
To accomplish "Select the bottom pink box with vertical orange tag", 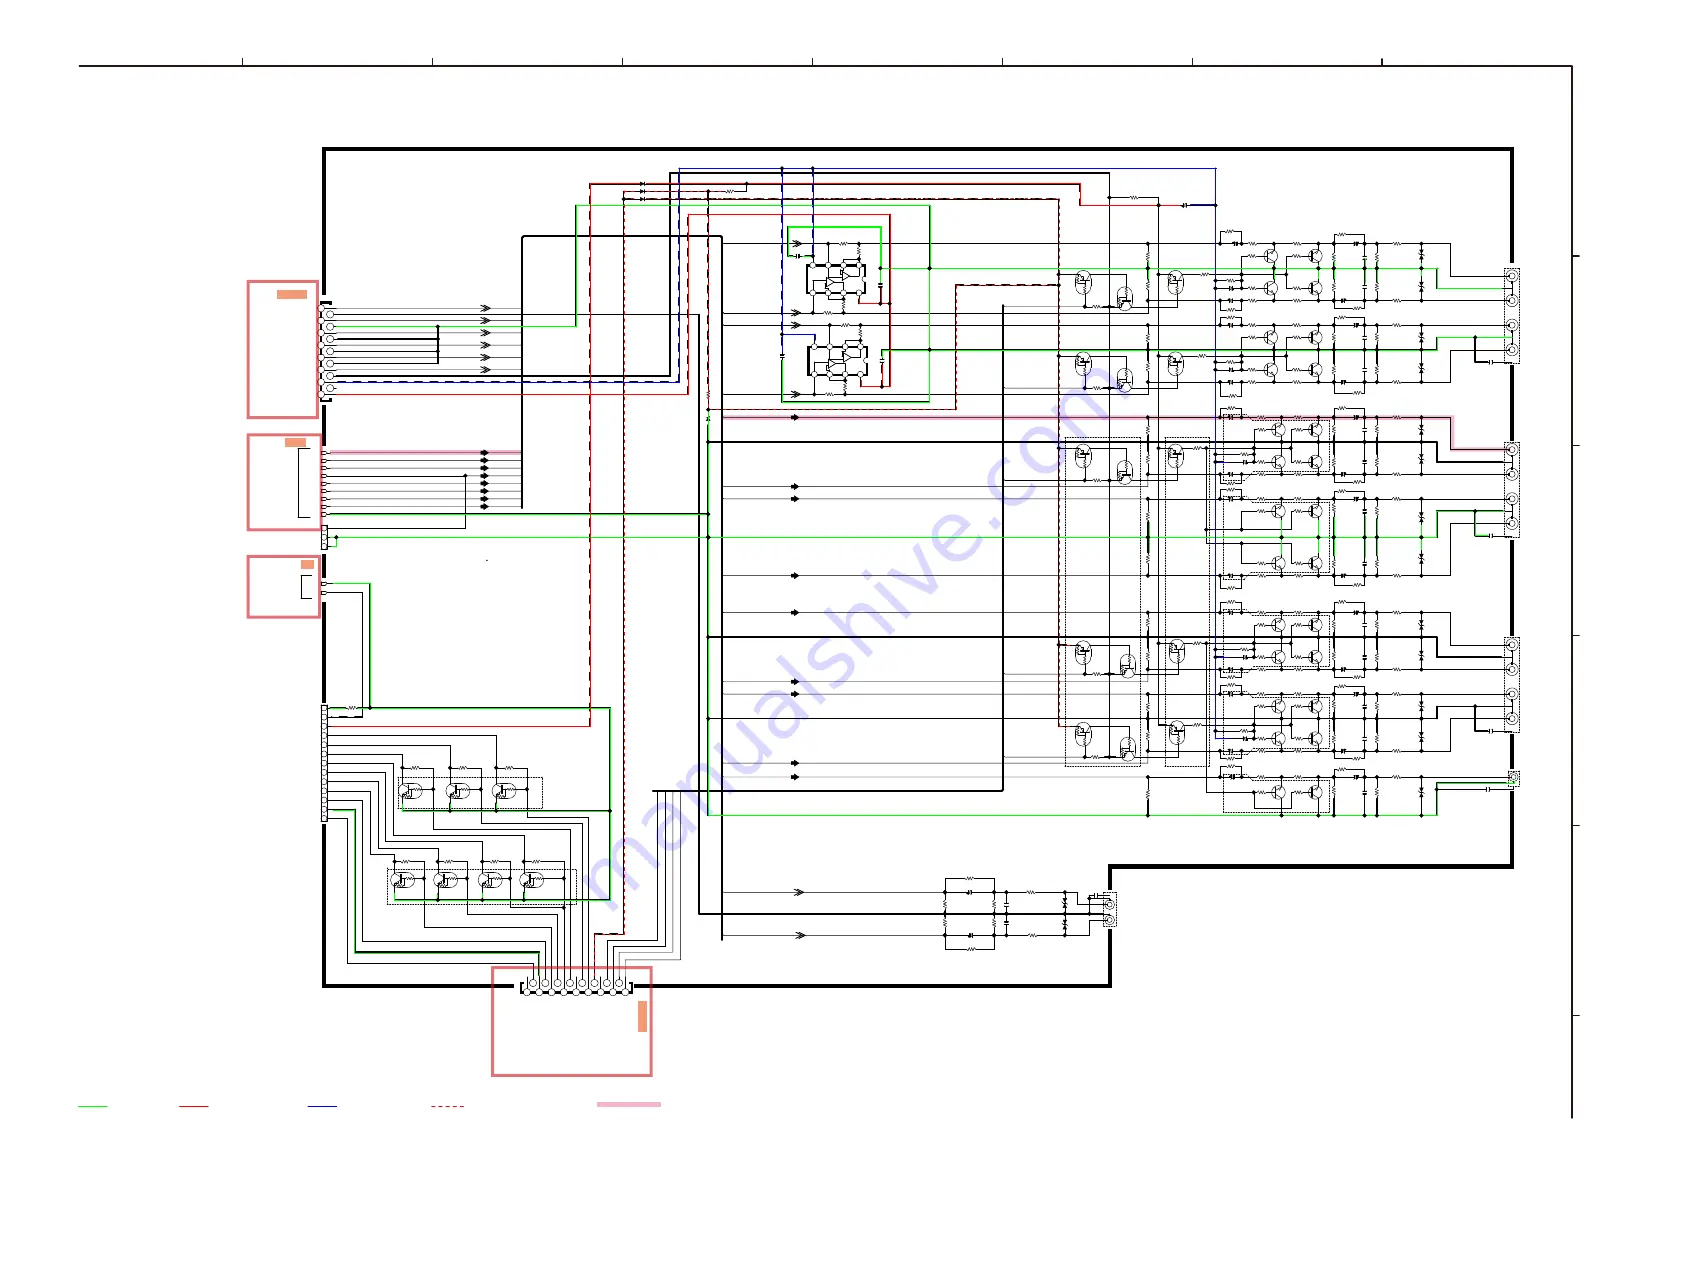I will (x=572, y=1021).
